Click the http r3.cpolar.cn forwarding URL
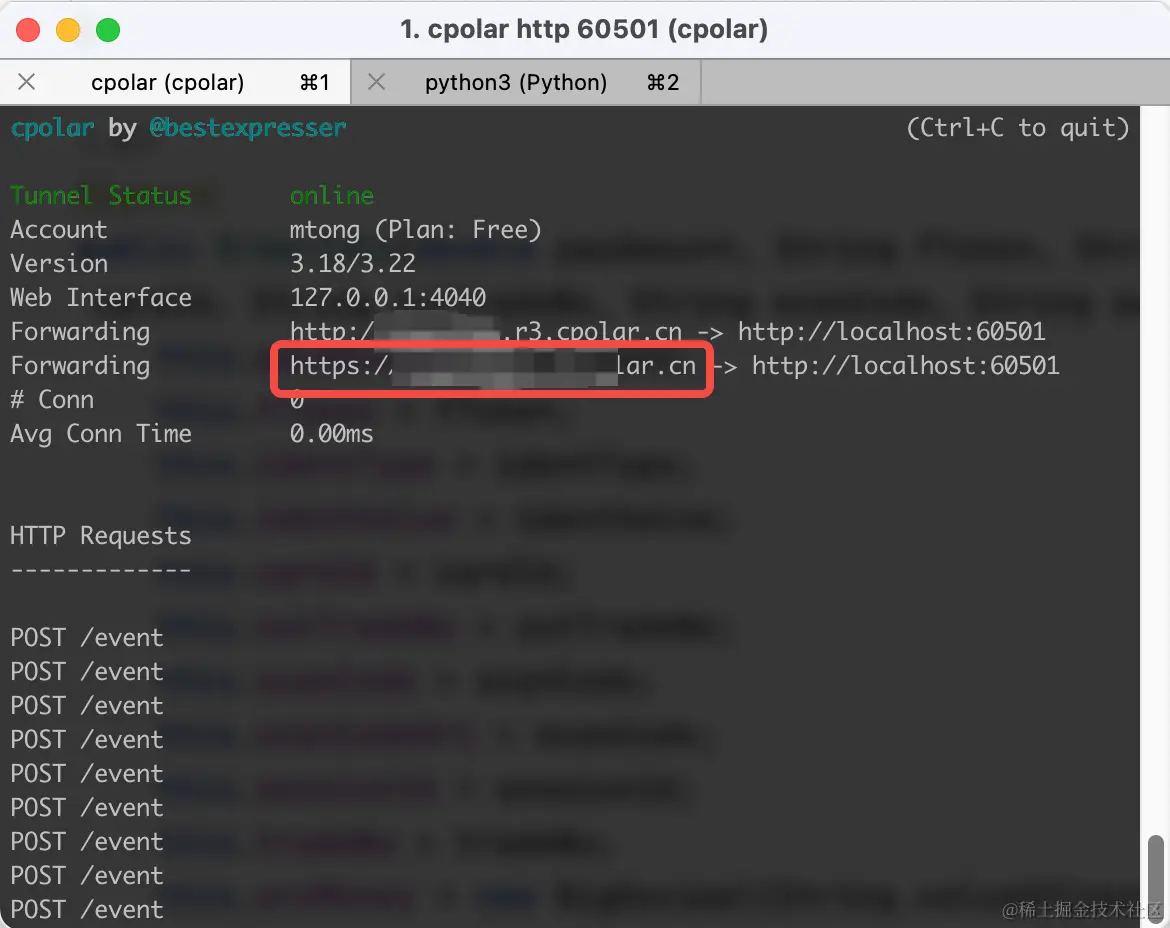 [486, 332]
